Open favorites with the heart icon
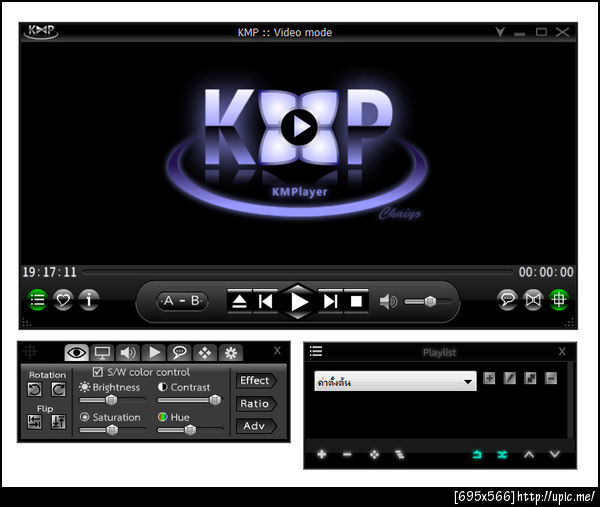 point(63,300)
